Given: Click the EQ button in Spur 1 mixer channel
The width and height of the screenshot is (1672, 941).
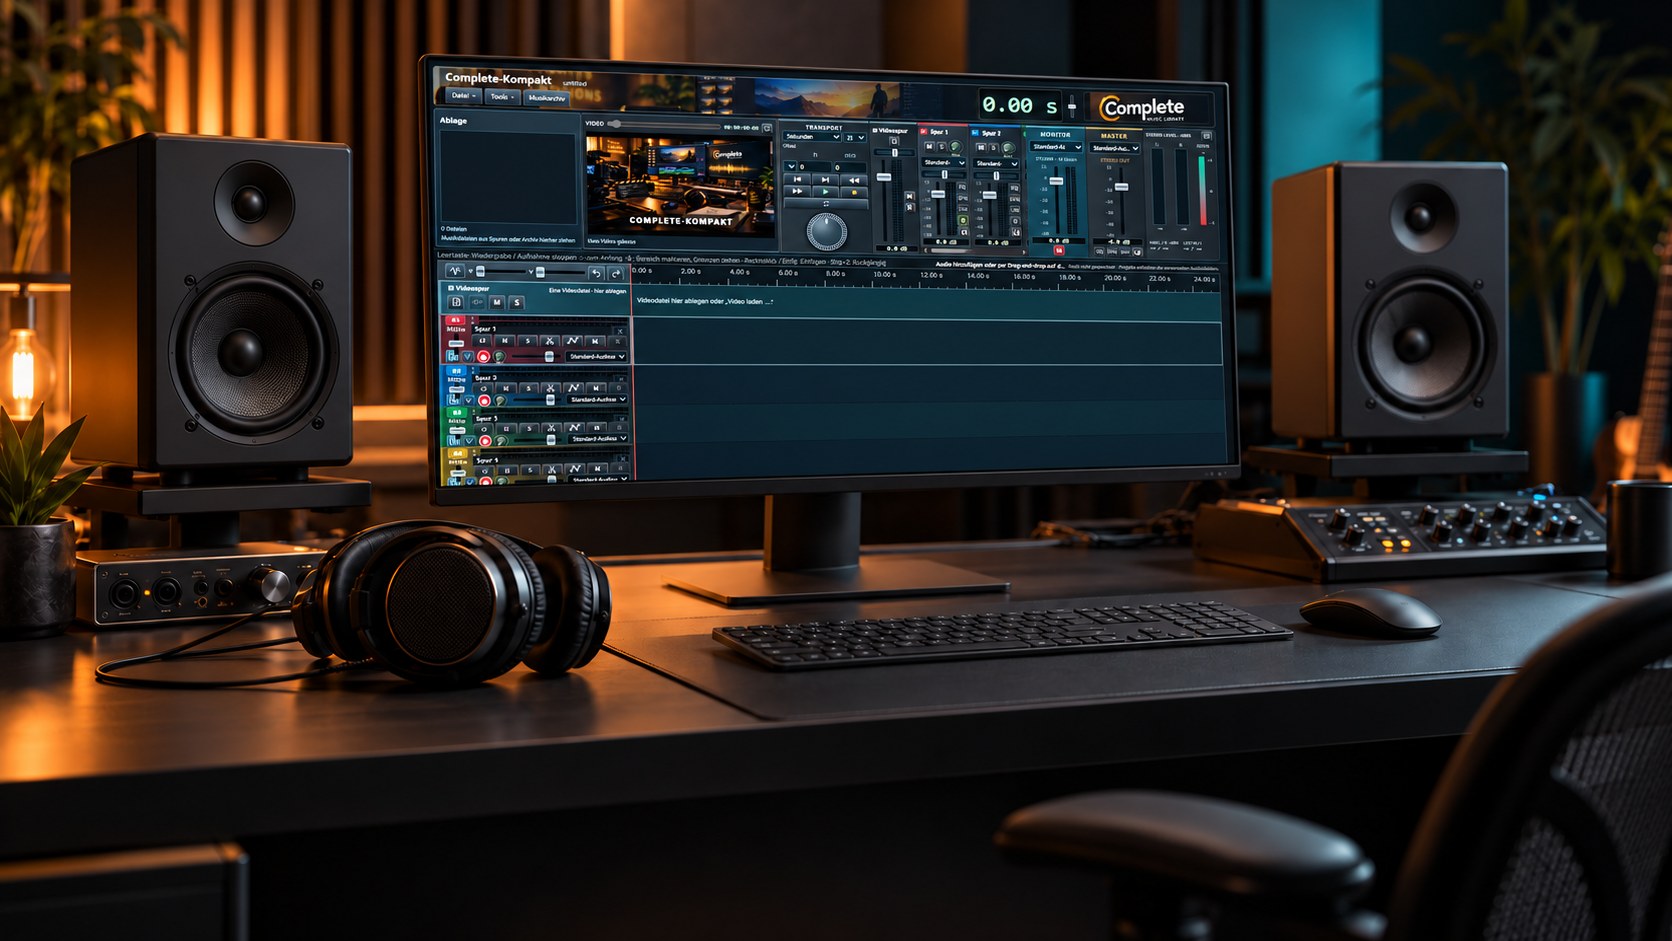Looking at the screenshot, I should coord(962,186).
